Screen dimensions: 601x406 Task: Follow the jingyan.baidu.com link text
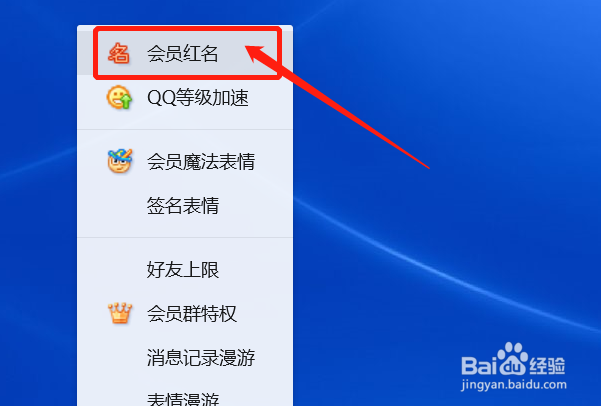point(514,385)
